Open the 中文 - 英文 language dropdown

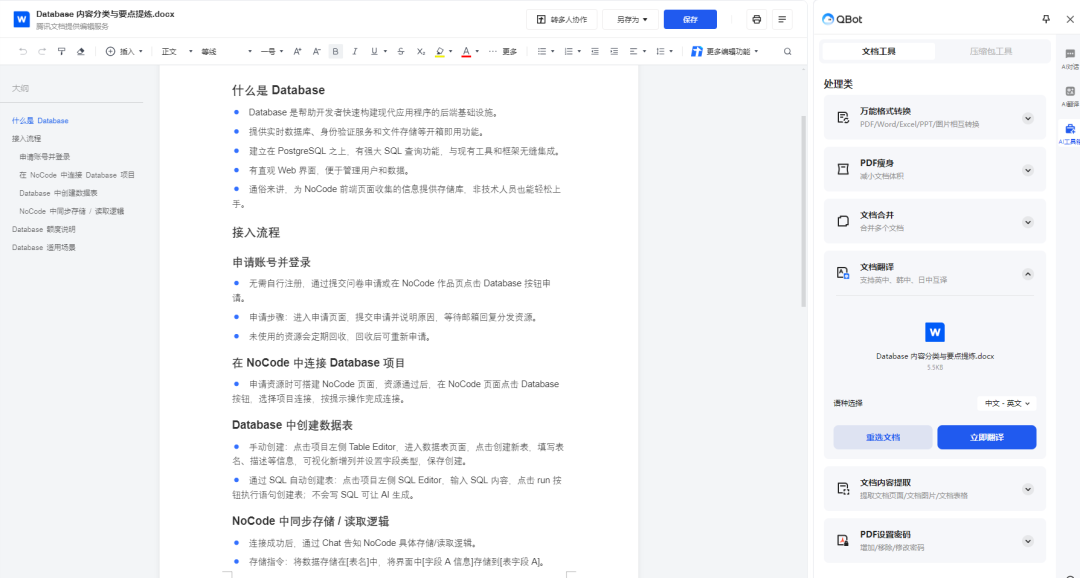click(1006, 403)
